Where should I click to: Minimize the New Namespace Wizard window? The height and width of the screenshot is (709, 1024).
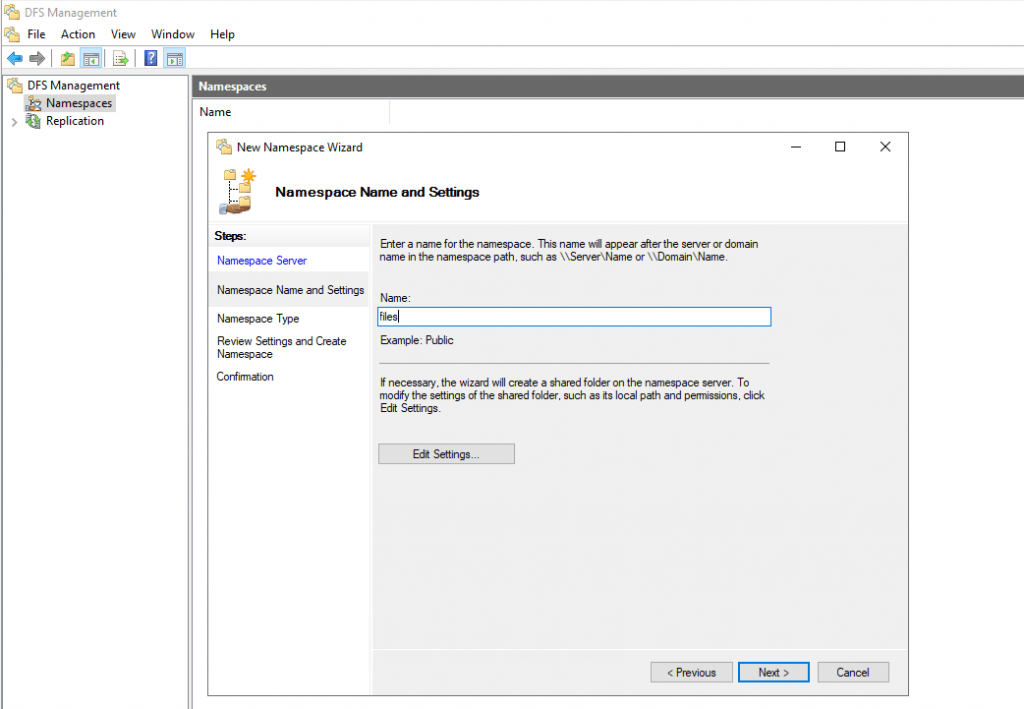(795, 147)
